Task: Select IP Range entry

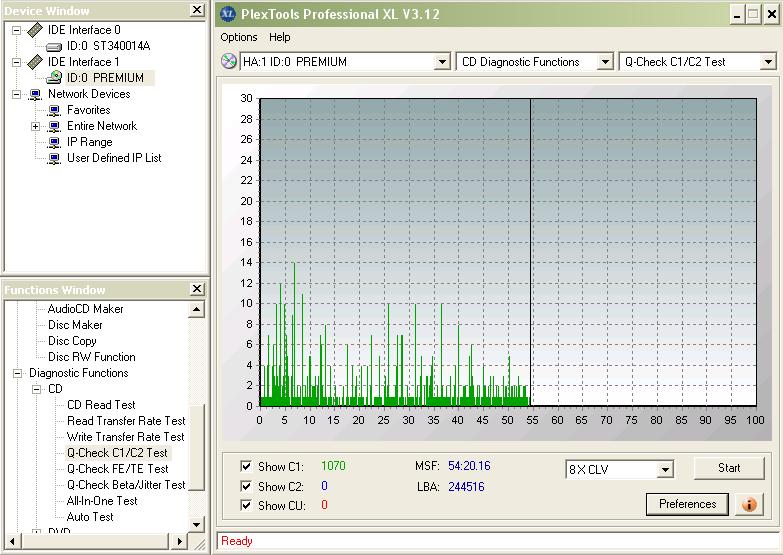Action: 89,142
